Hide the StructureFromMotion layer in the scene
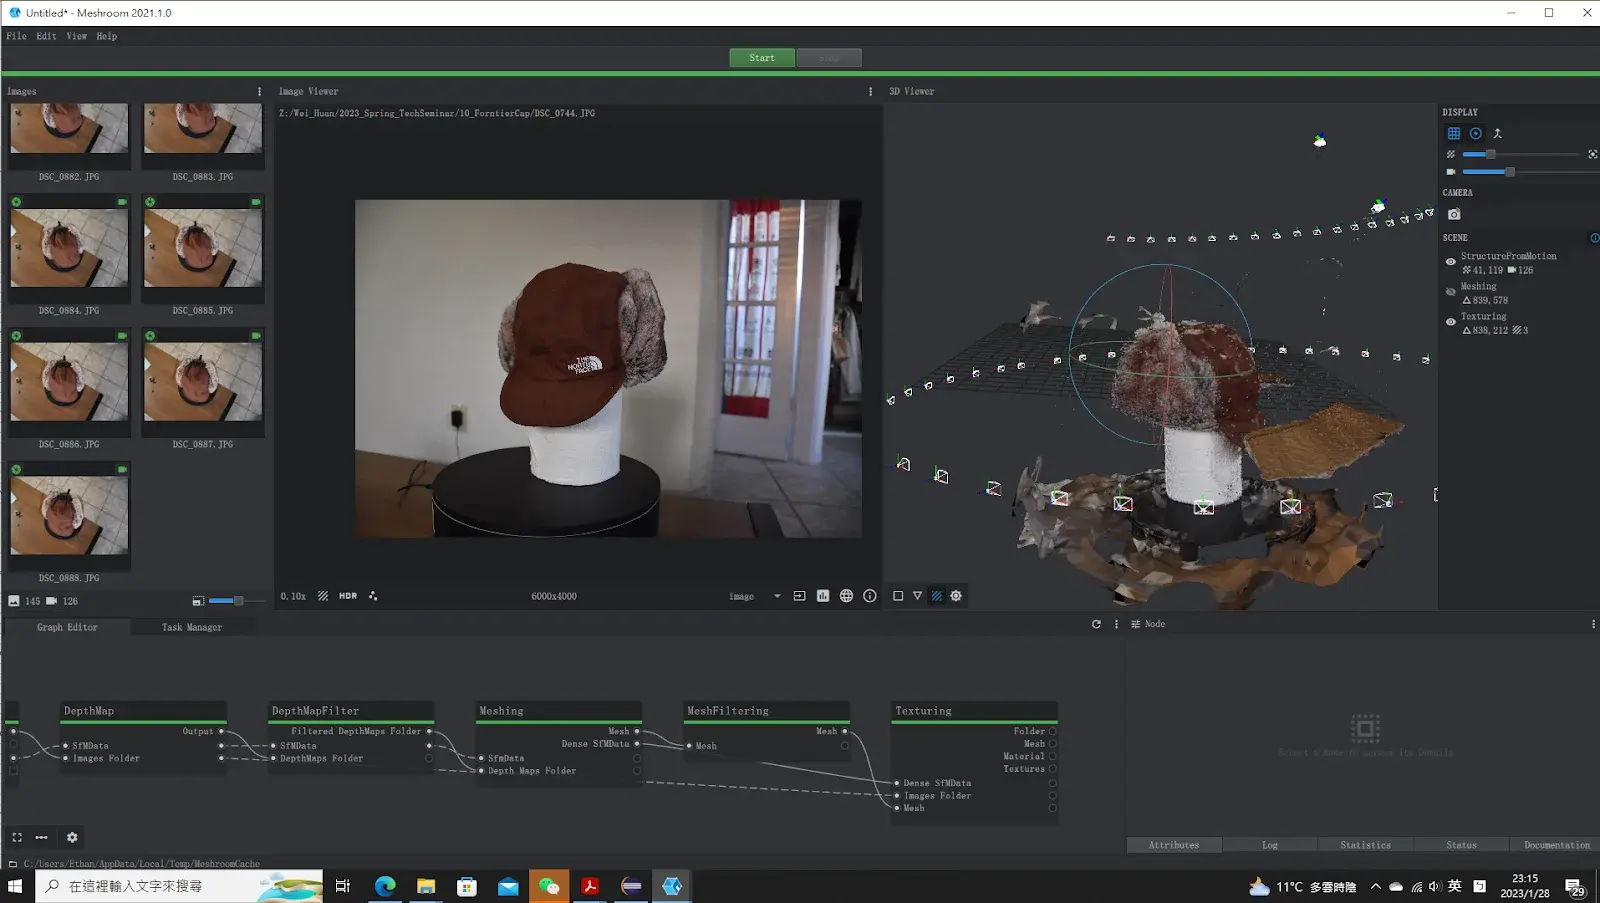The height and width of the screenshot is (903, 1600). click(1451, 262)
